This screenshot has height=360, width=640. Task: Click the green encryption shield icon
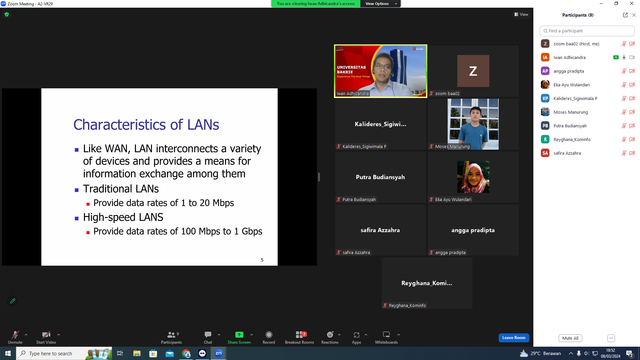tap(7, 14)
